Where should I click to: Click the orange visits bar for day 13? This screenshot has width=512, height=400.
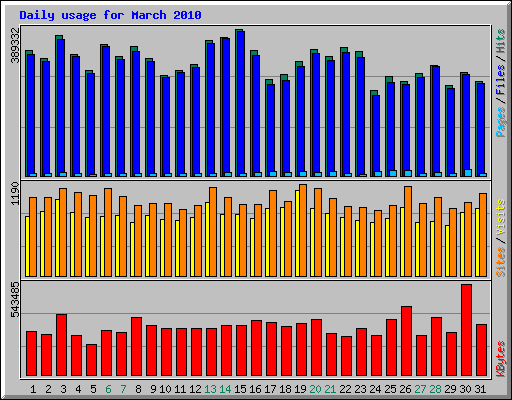[213, 232]
